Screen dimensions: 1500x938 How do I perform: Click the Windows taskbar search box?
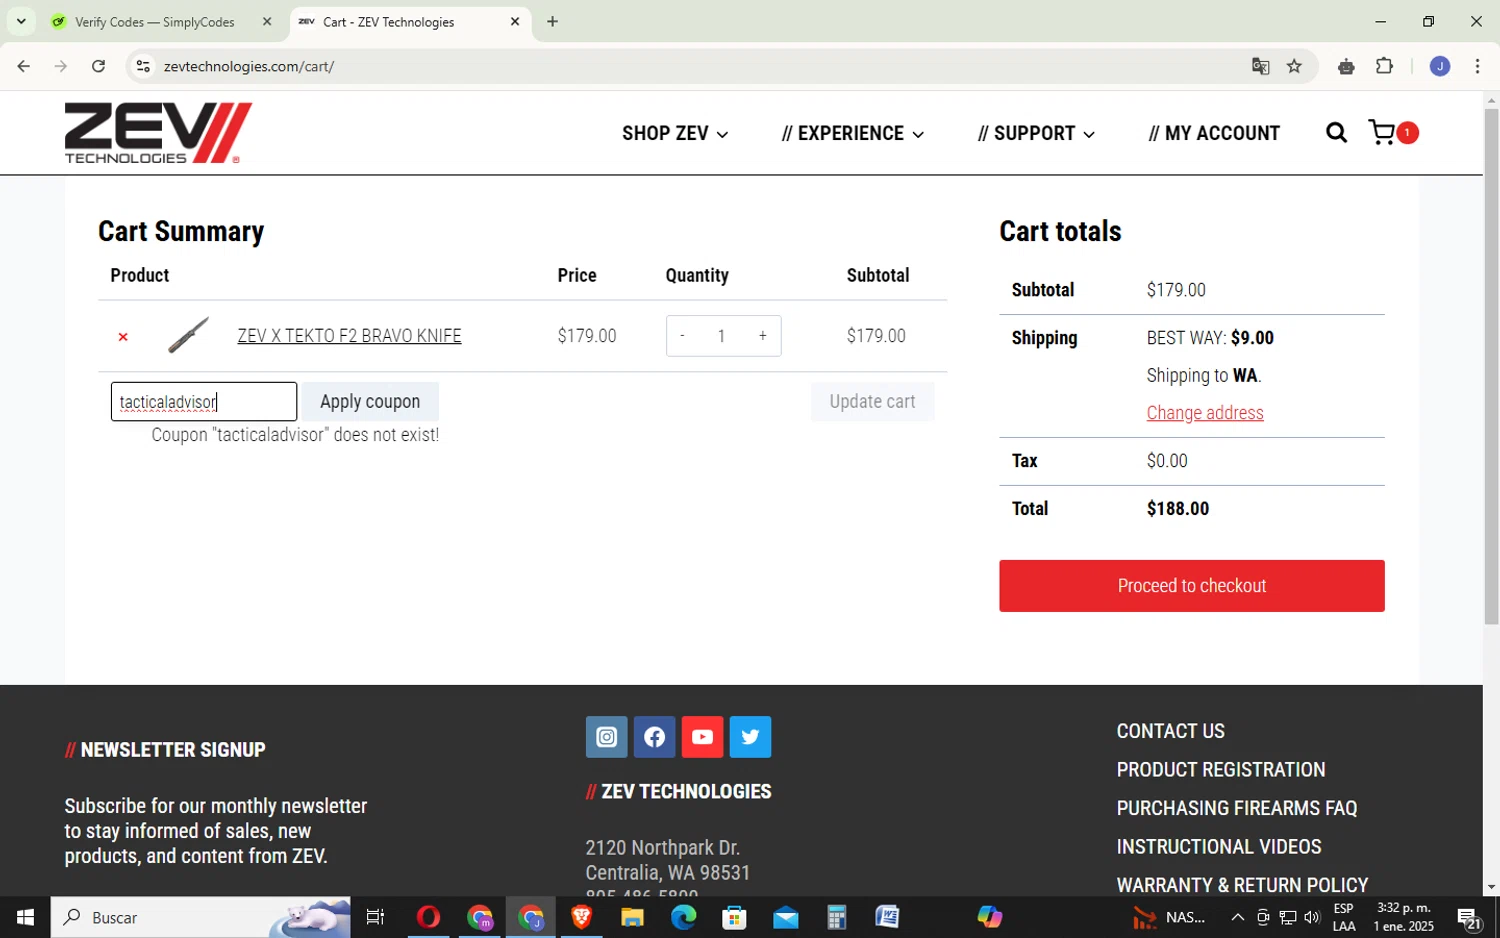pos(201,917)
